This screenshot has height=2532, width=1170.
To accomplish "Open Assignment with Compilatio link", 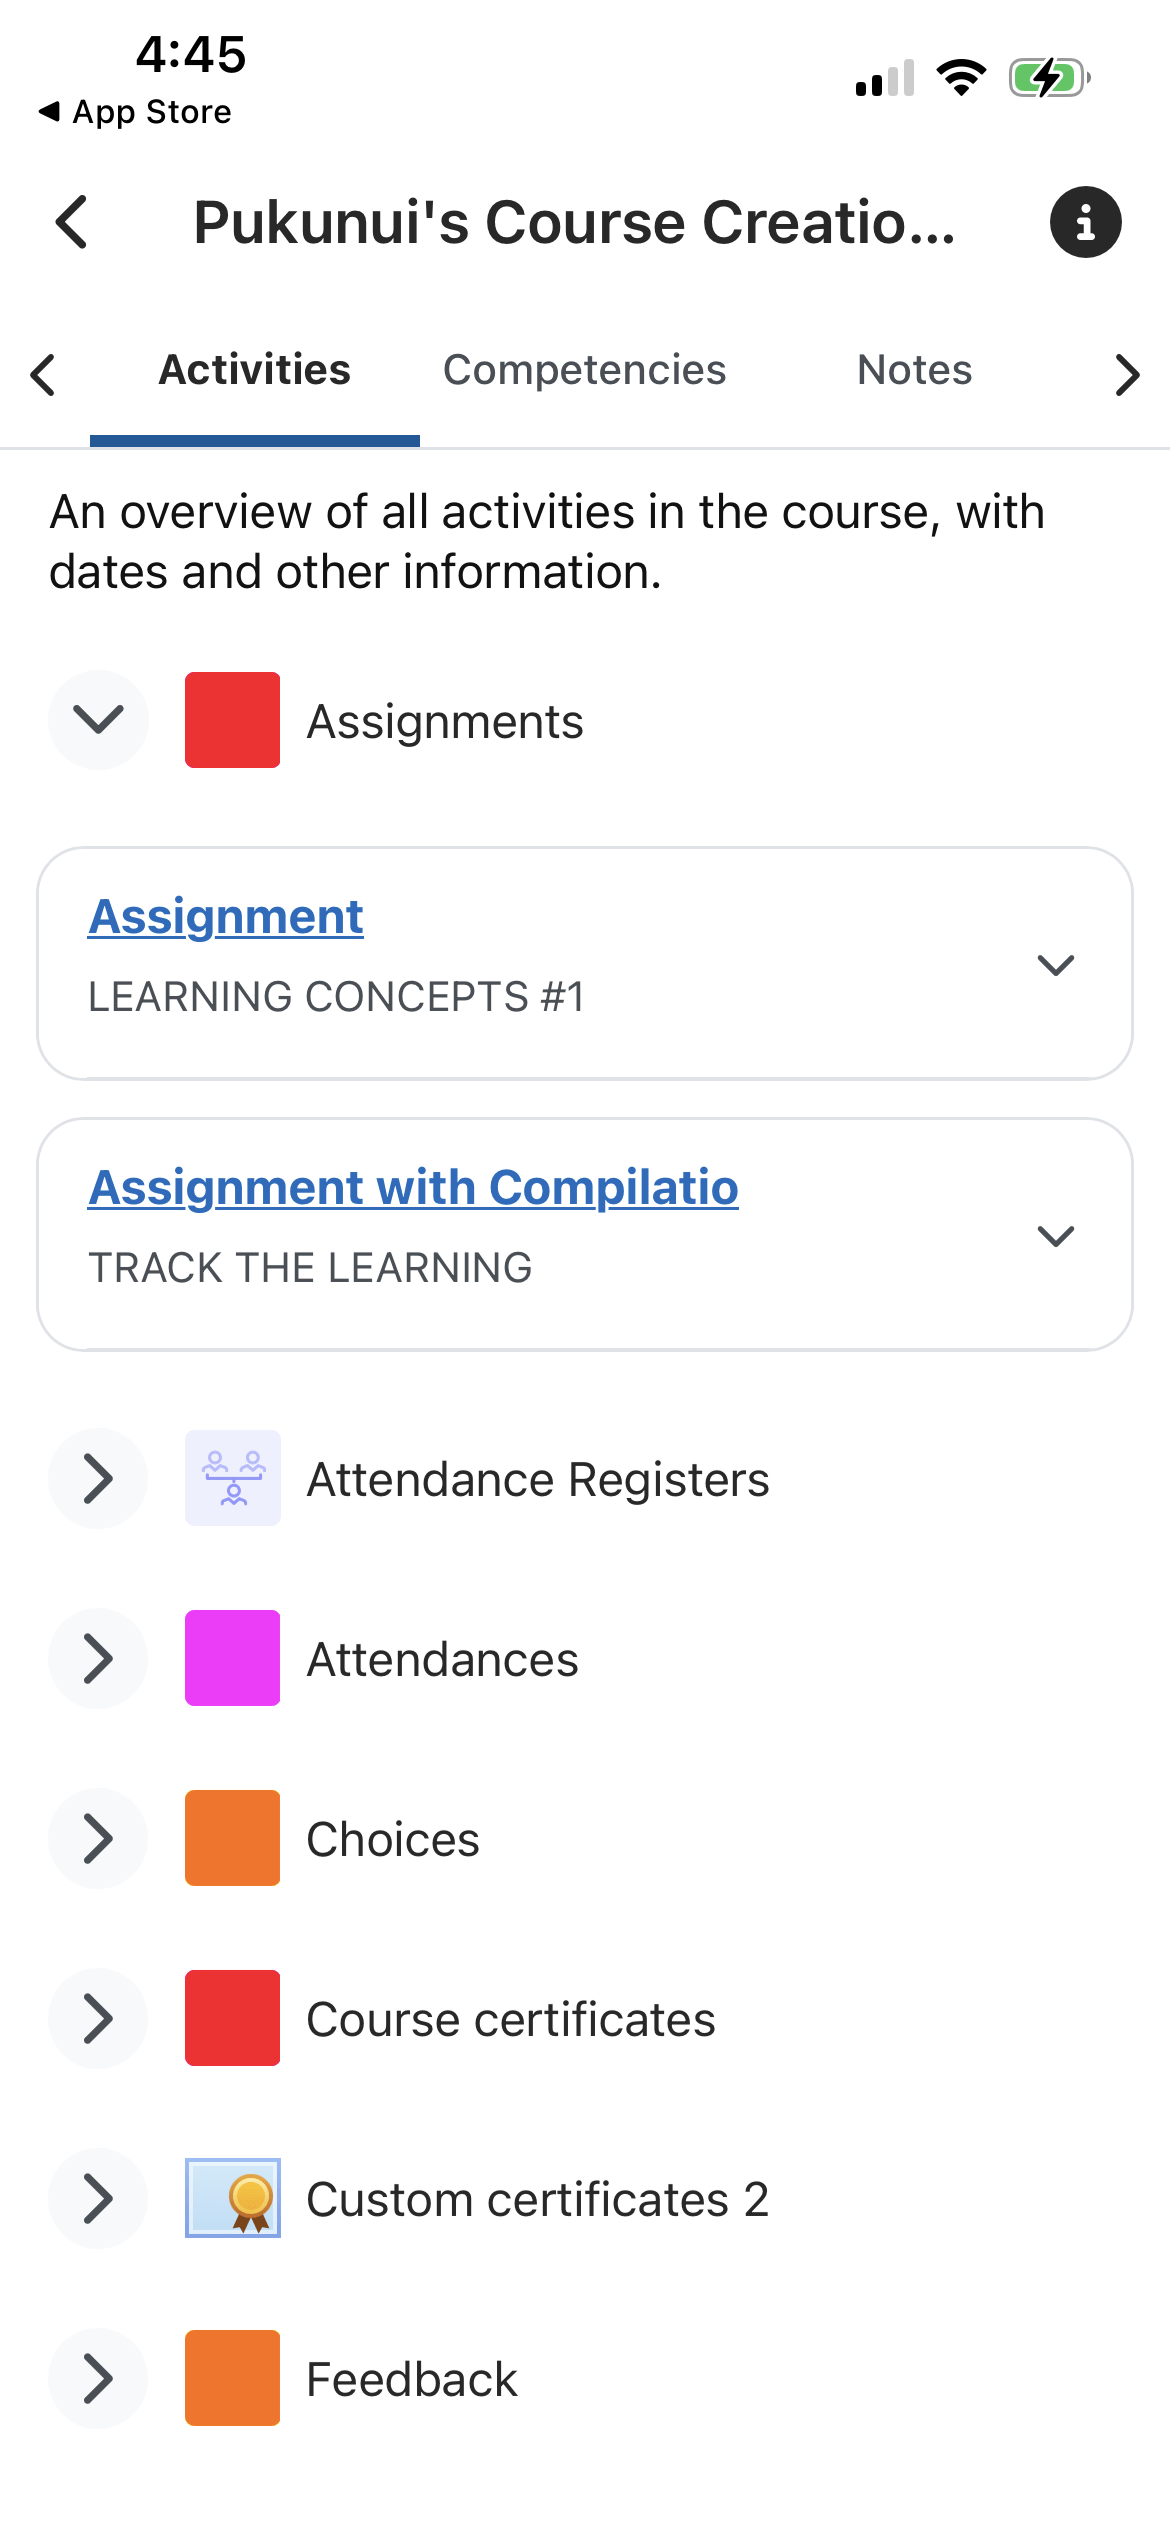I will [x=413, y=1188].
